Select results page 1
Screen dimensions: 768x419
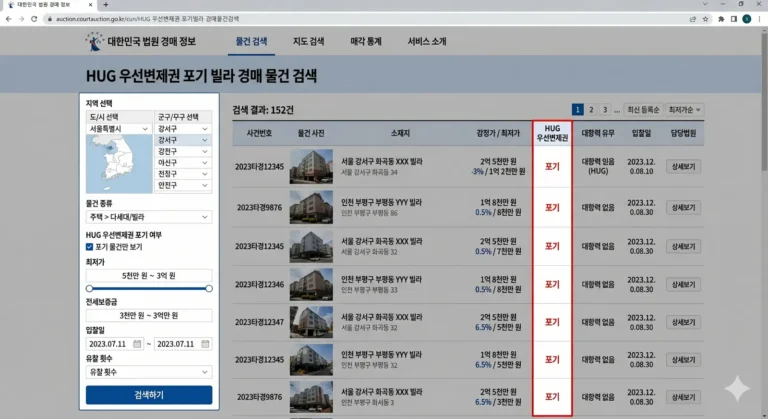577,110
